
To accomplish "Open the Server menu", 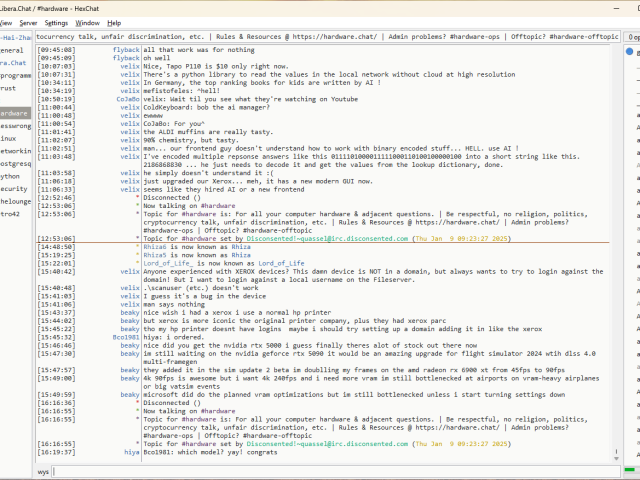I will click(28, 22).
